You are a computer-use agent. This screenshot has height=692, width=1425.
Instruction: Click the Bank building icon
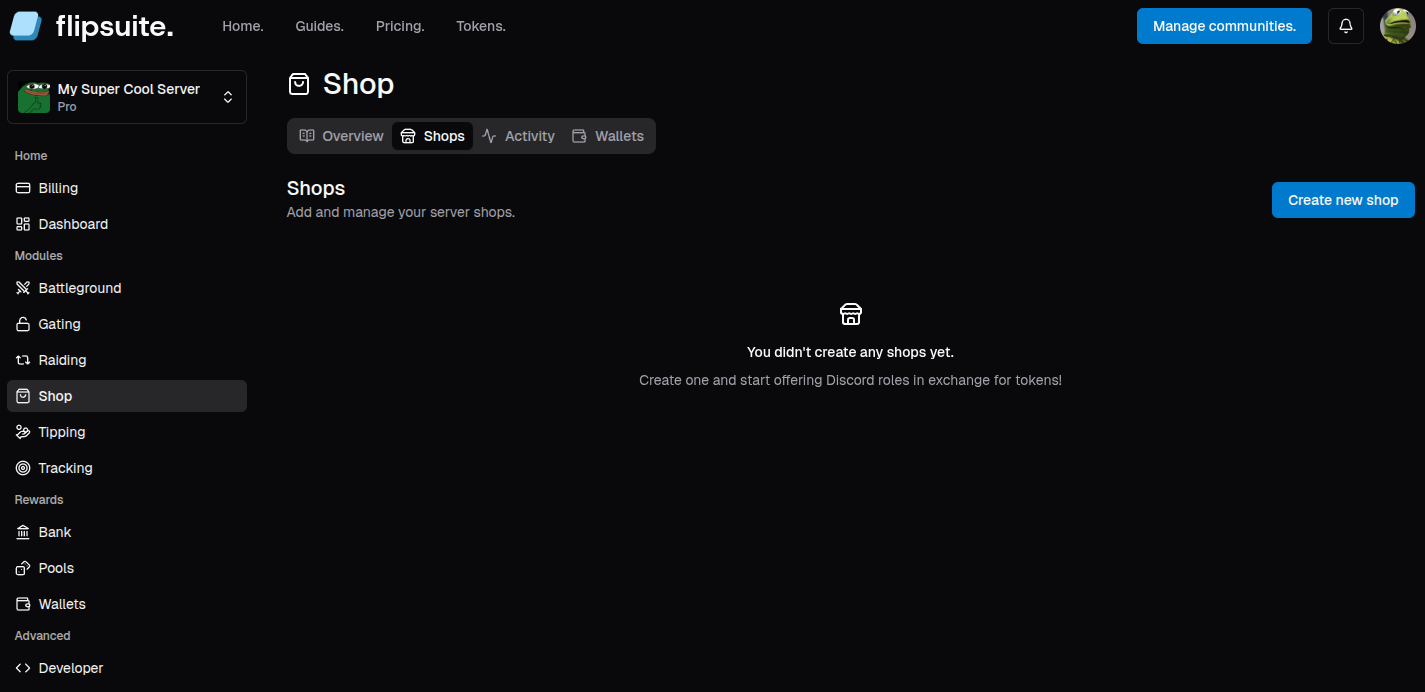(x=23, y=532)
